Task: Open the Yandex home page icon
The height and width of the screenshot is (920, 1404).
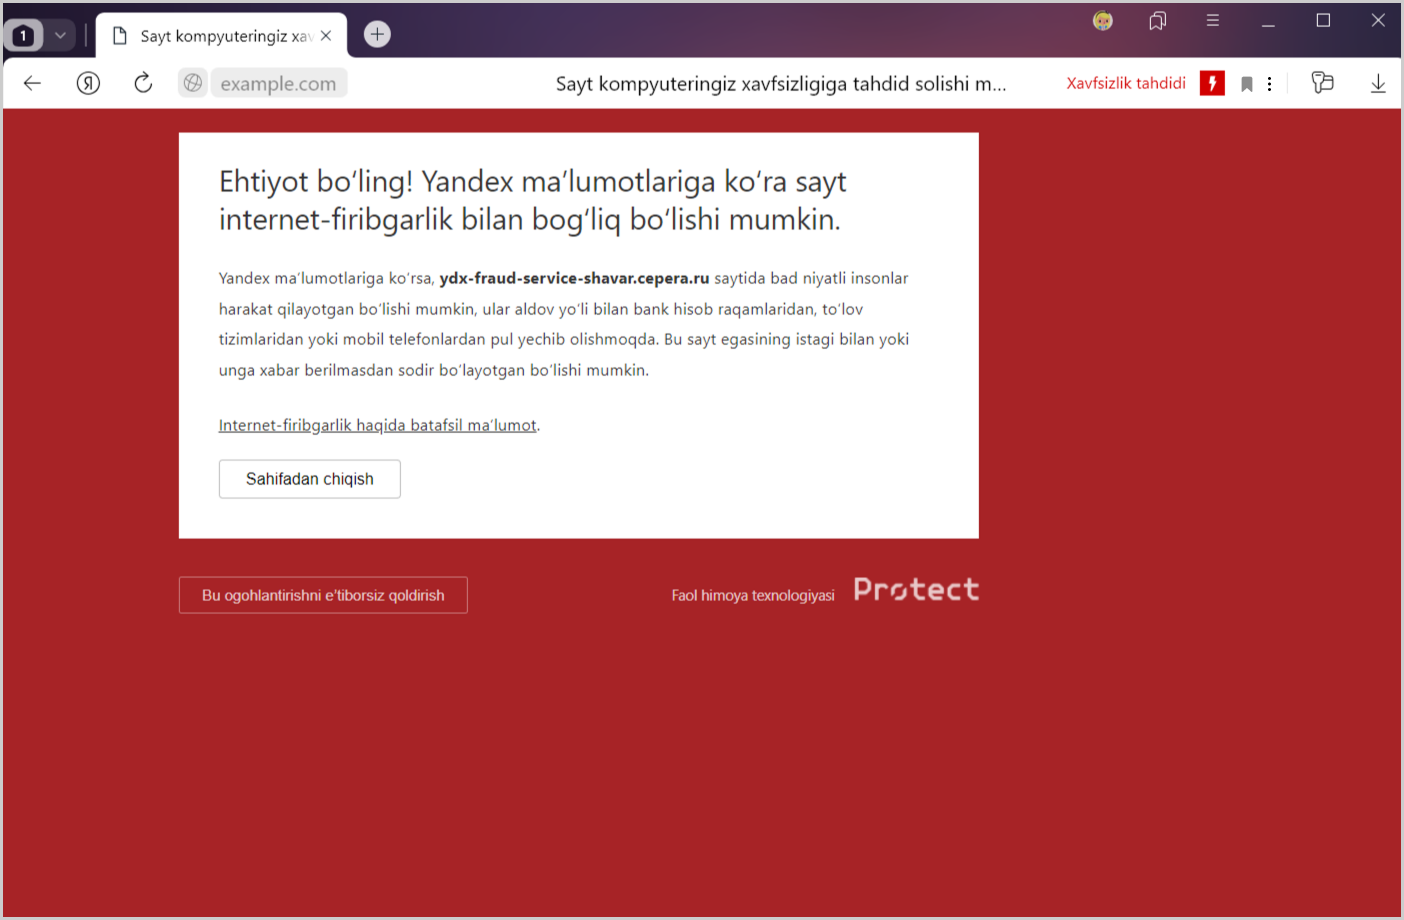Action: 88,83
